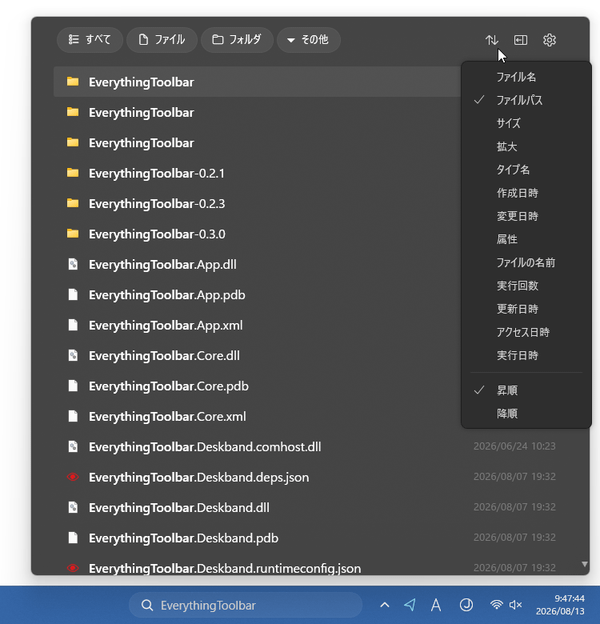
Task: Select the ファイル filter
Action: 162,40
